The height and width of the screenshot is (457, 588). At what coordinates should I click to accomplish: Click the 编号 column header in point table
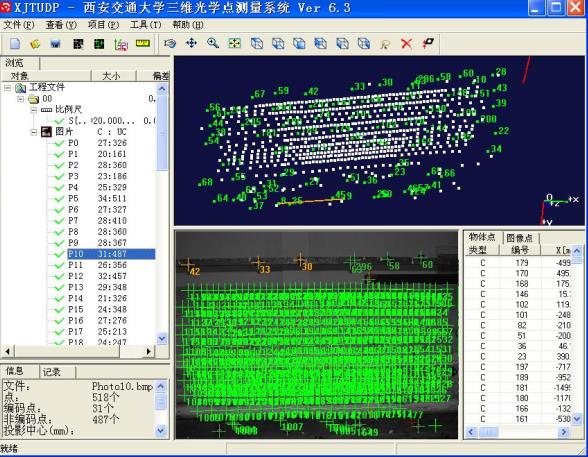pos(520,250)
